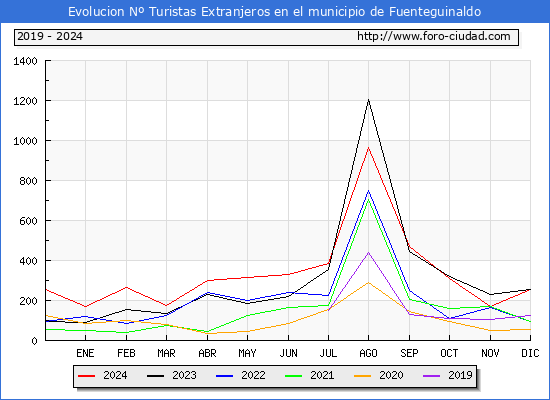Click the MAY month axis label
This screenshot has height=400, width=550.
point(247,353)
